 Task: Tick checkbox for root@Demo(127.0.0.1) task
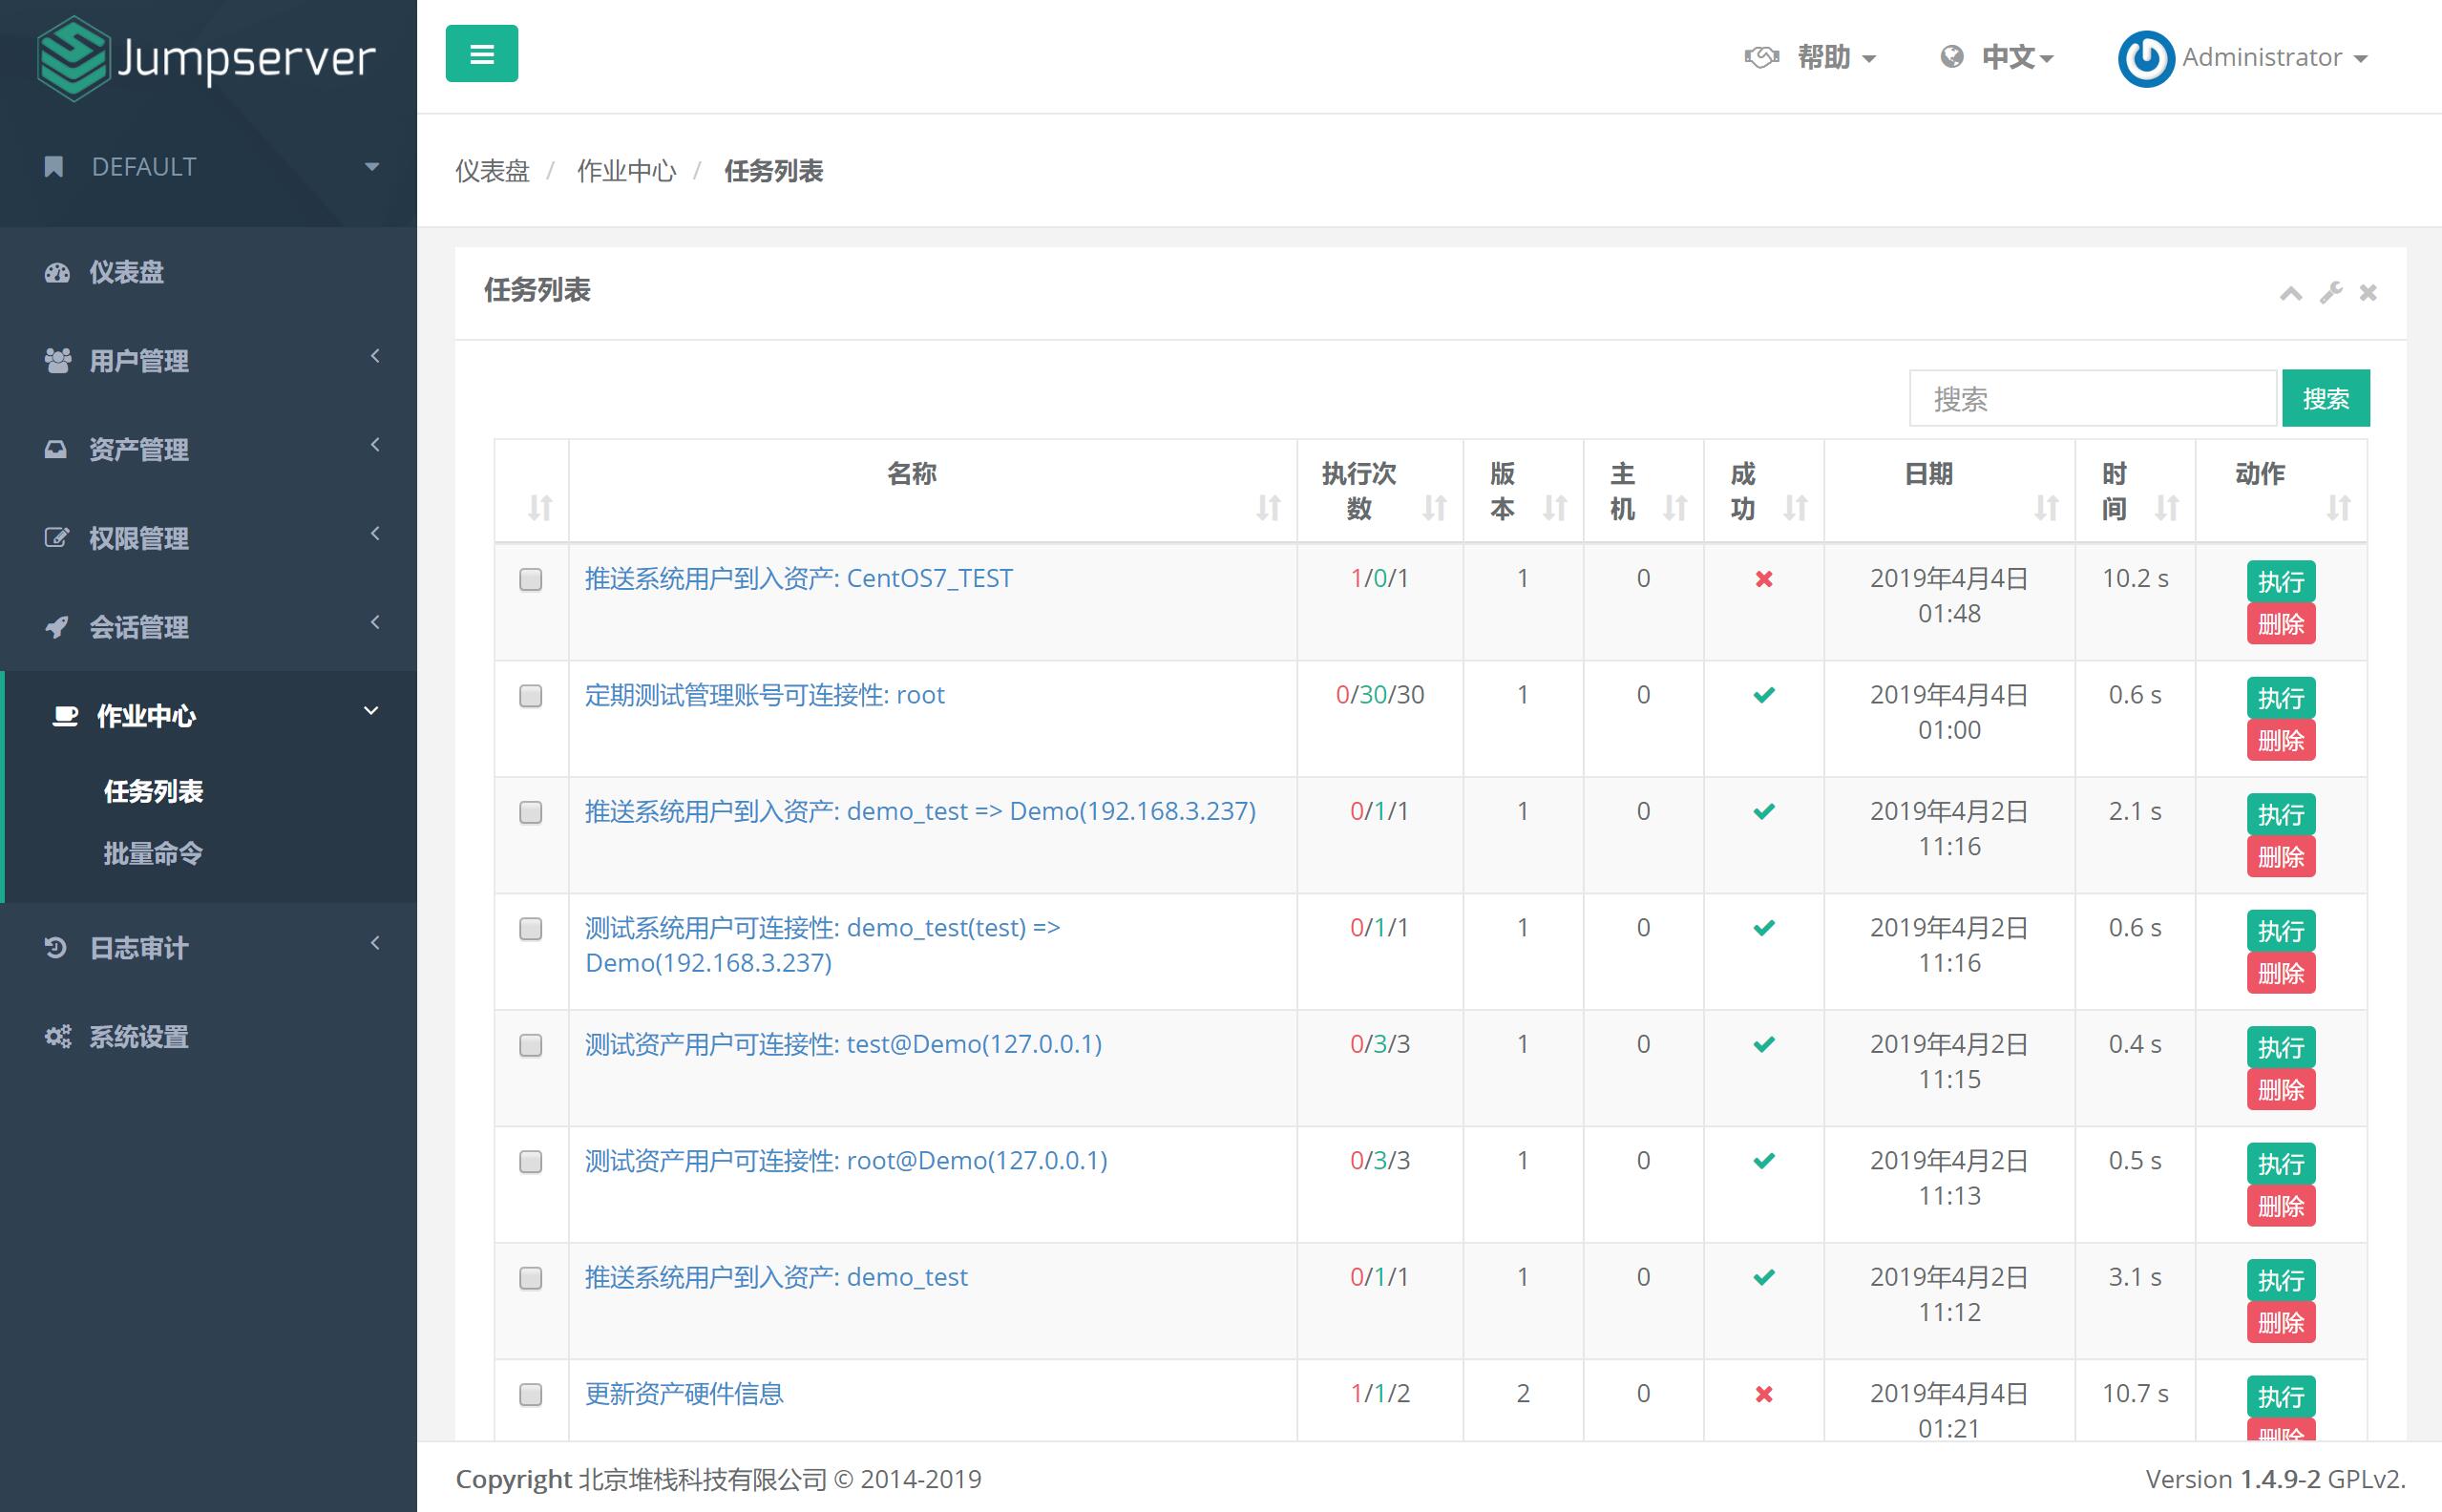pyautogui.click(x=531, y=1162)
